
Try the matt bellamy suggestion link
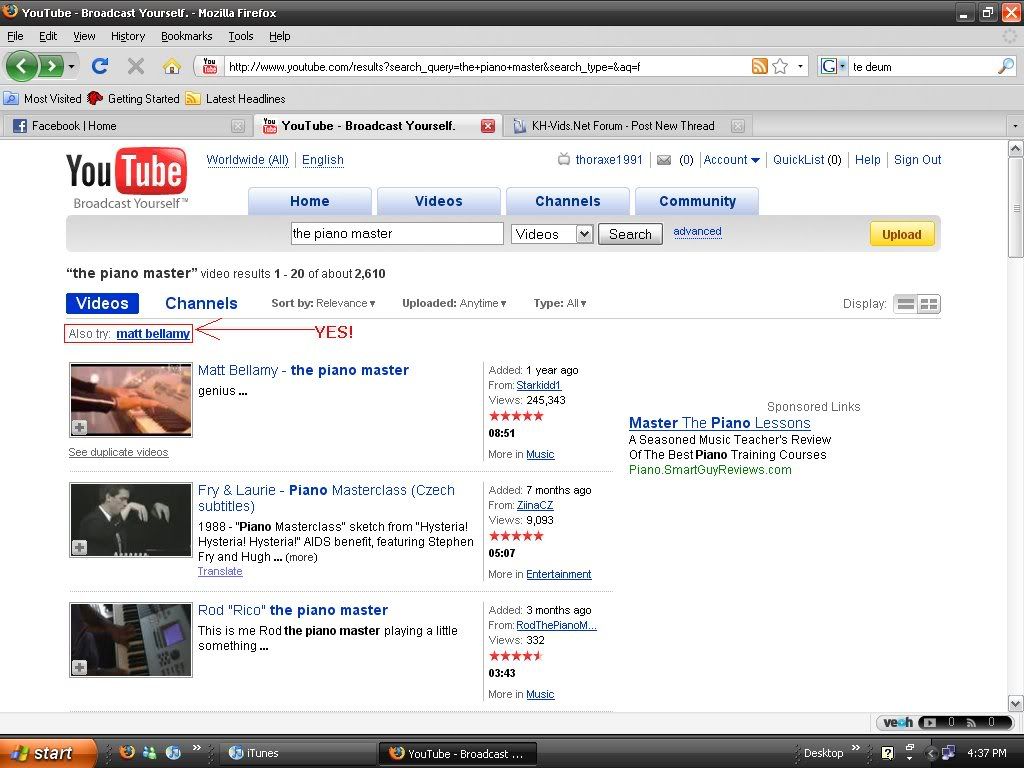(x=153, y=334)
